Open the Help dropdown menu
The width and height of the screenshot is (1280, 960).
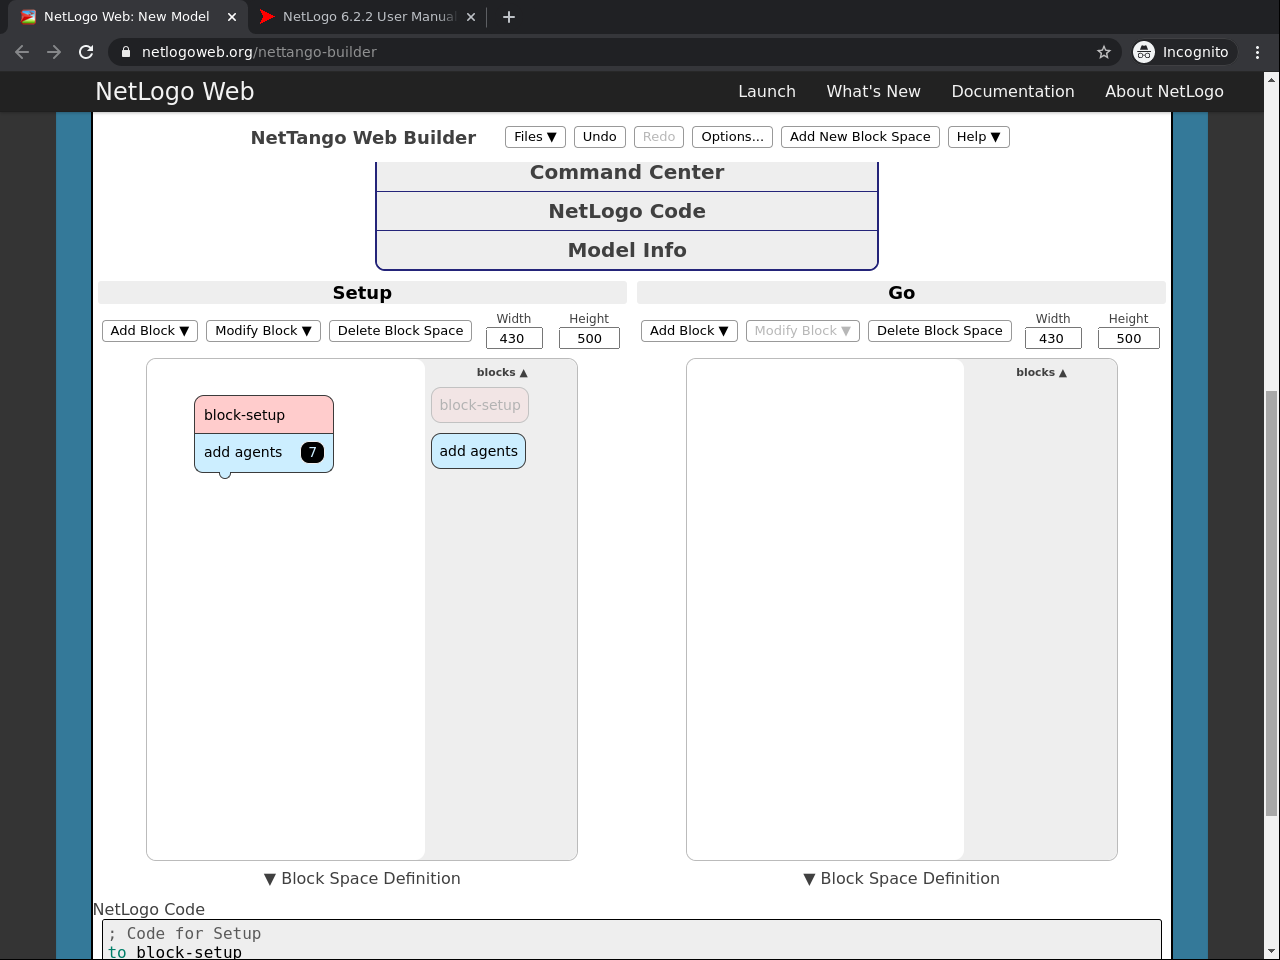(x=978, y=137)
